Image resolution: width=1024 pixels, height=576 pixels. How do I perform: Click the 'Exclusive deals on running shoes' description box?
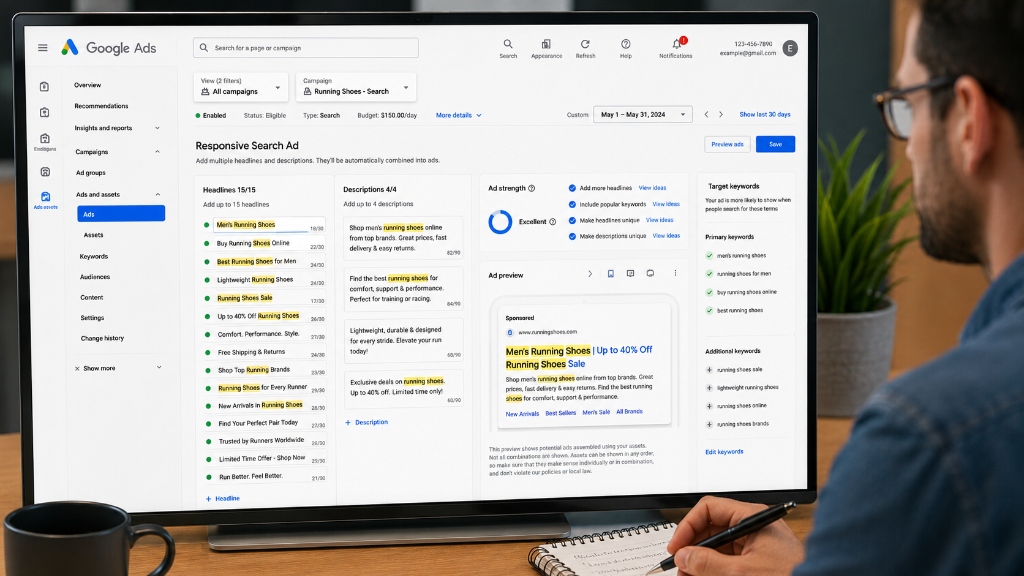pos(404,388)
